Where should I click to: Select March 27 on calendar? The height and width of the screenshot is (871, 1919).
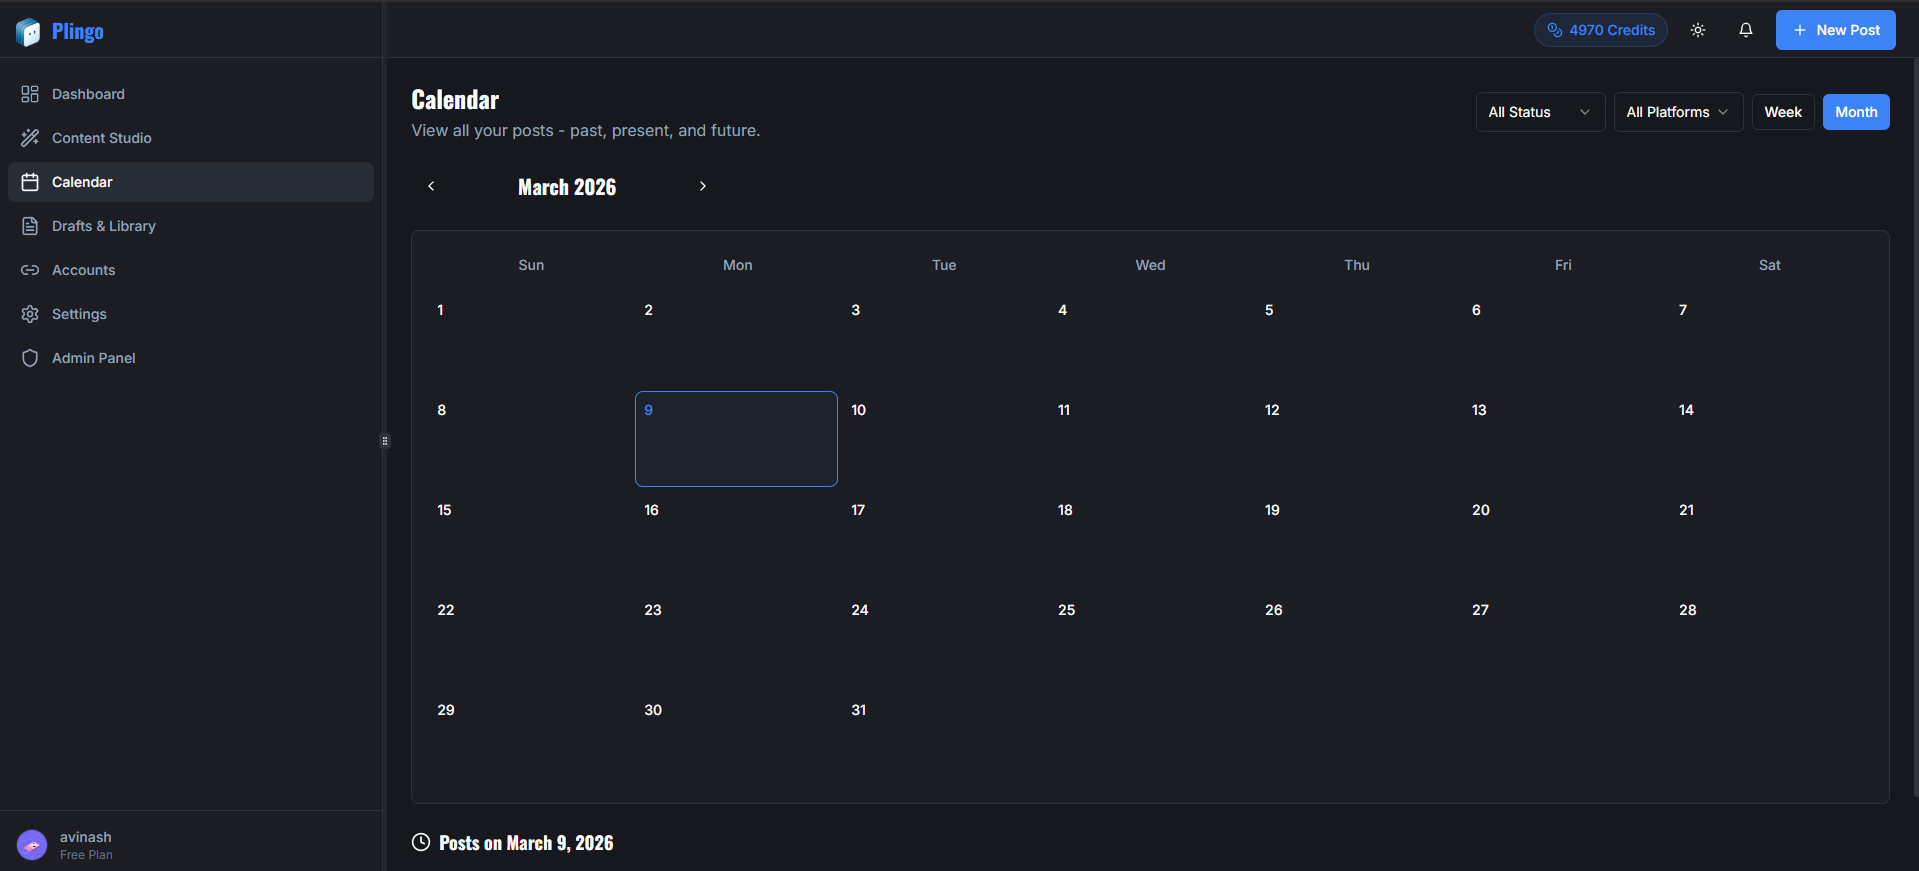pos(1565,639)
